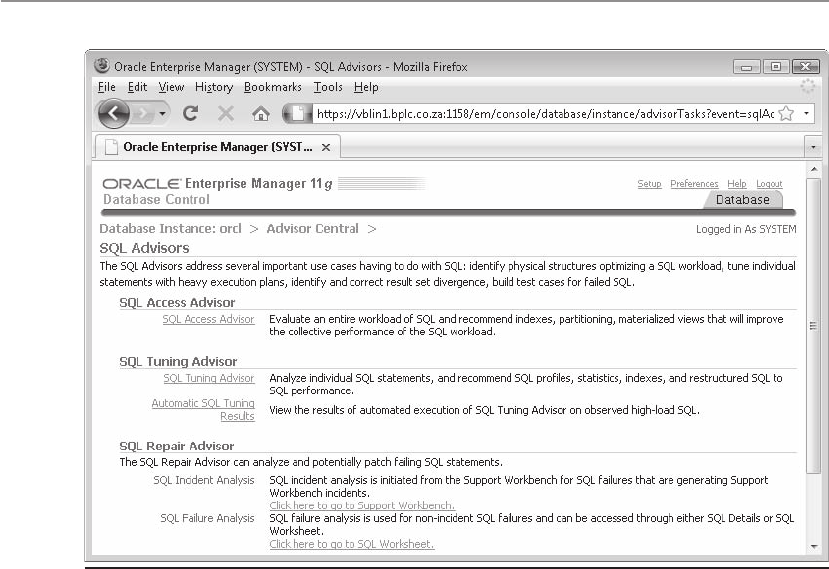Click the scrollbar down arrow
Viewport: 829px width, 569px height.
814,547
